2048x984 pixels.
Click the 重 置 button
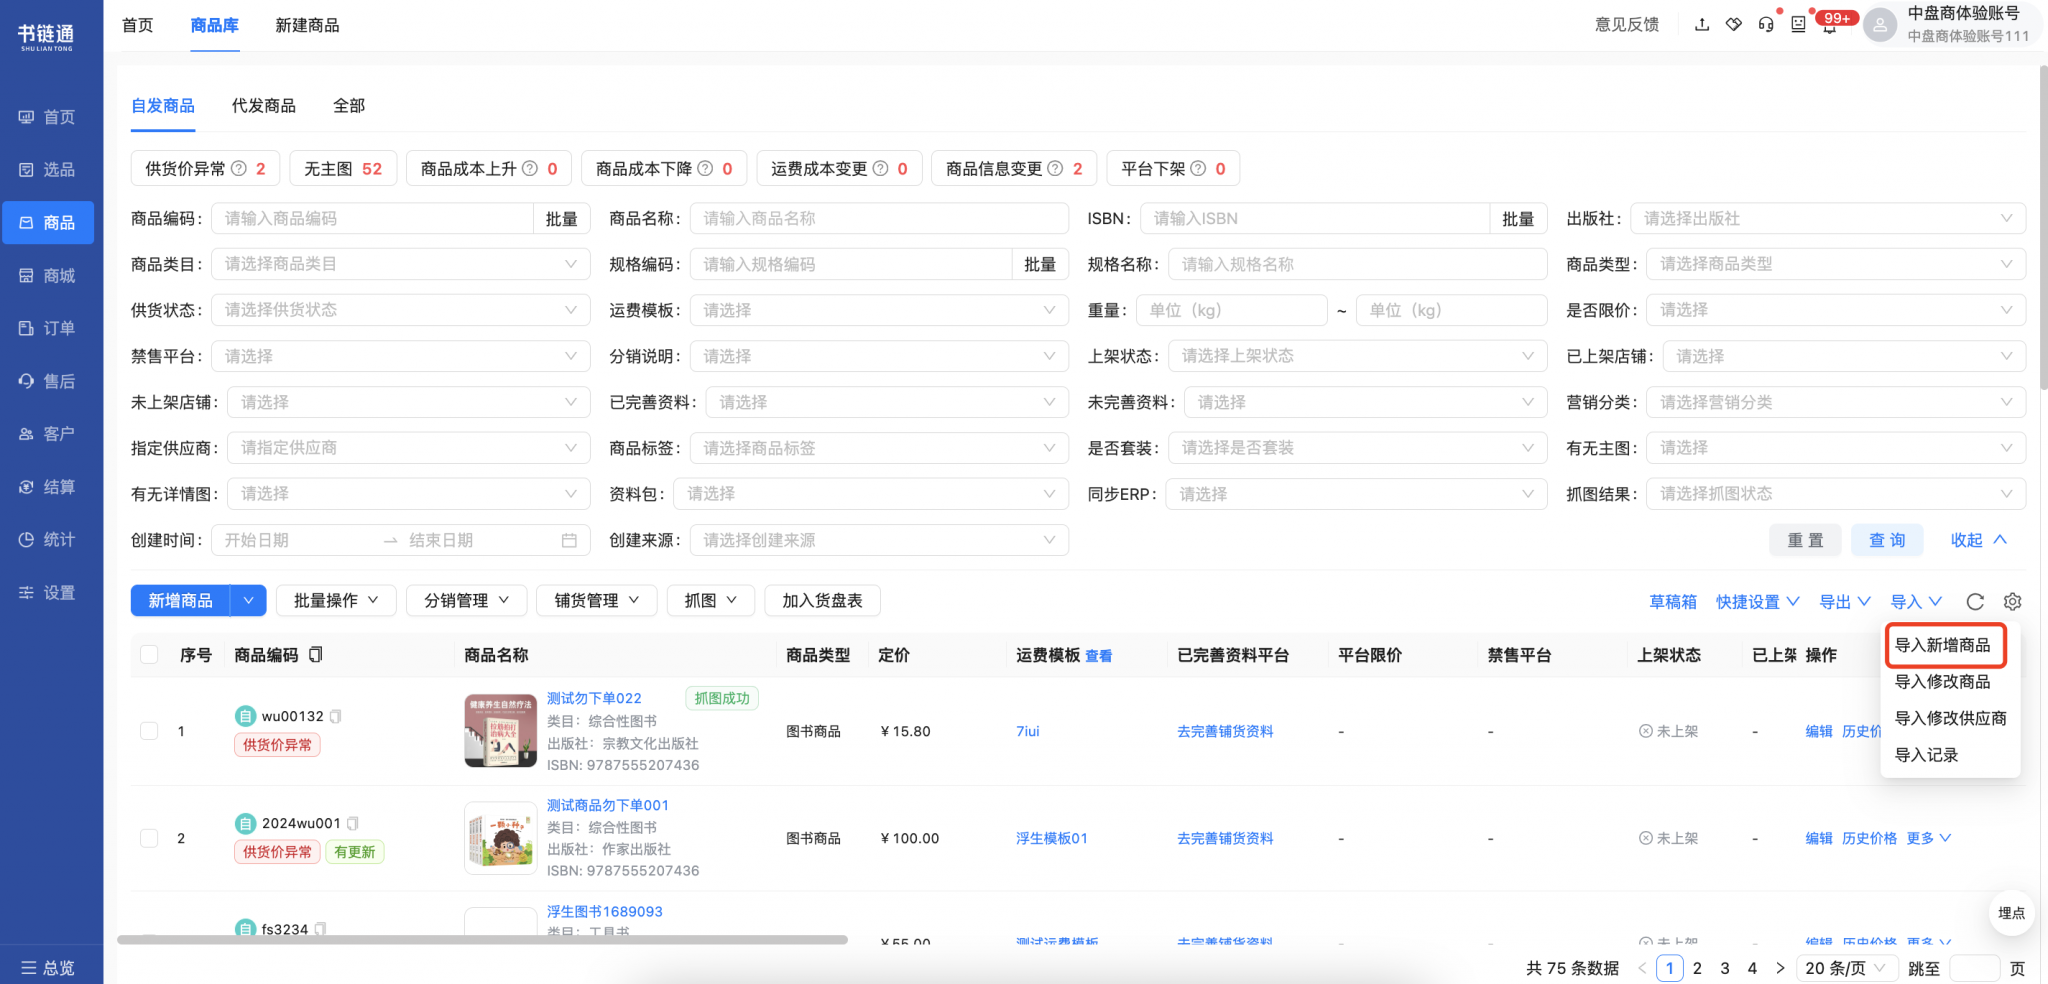(x=1806, y=540)
